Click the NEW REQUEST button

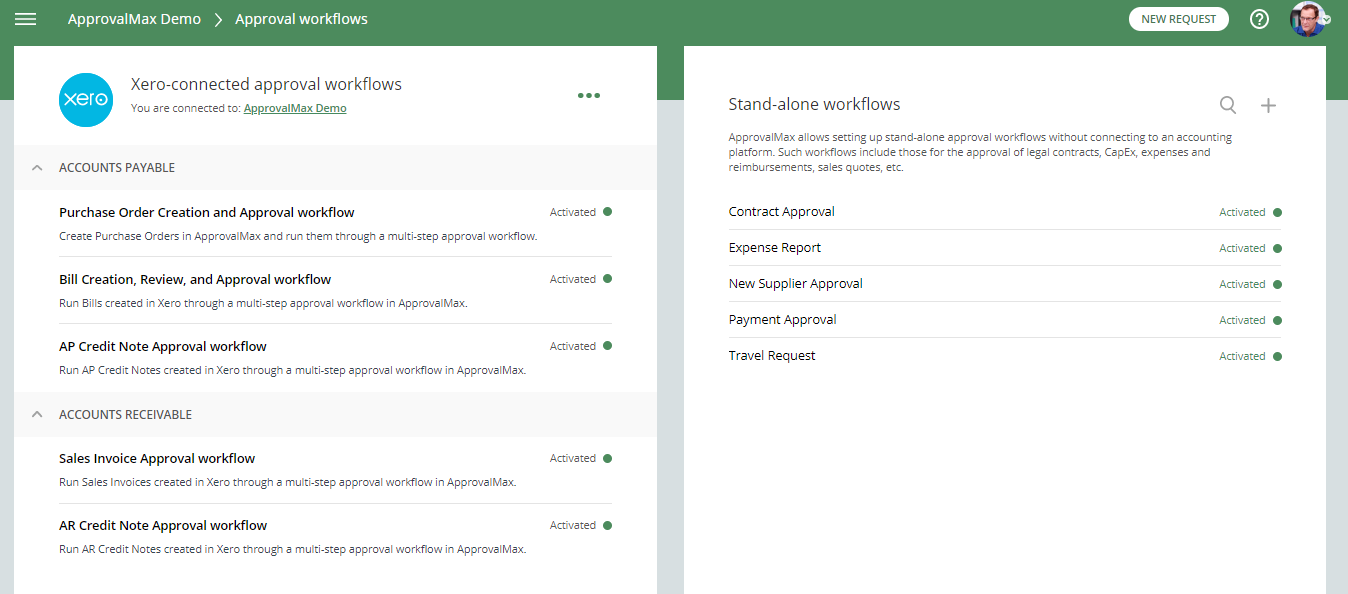coord(1179,19)
